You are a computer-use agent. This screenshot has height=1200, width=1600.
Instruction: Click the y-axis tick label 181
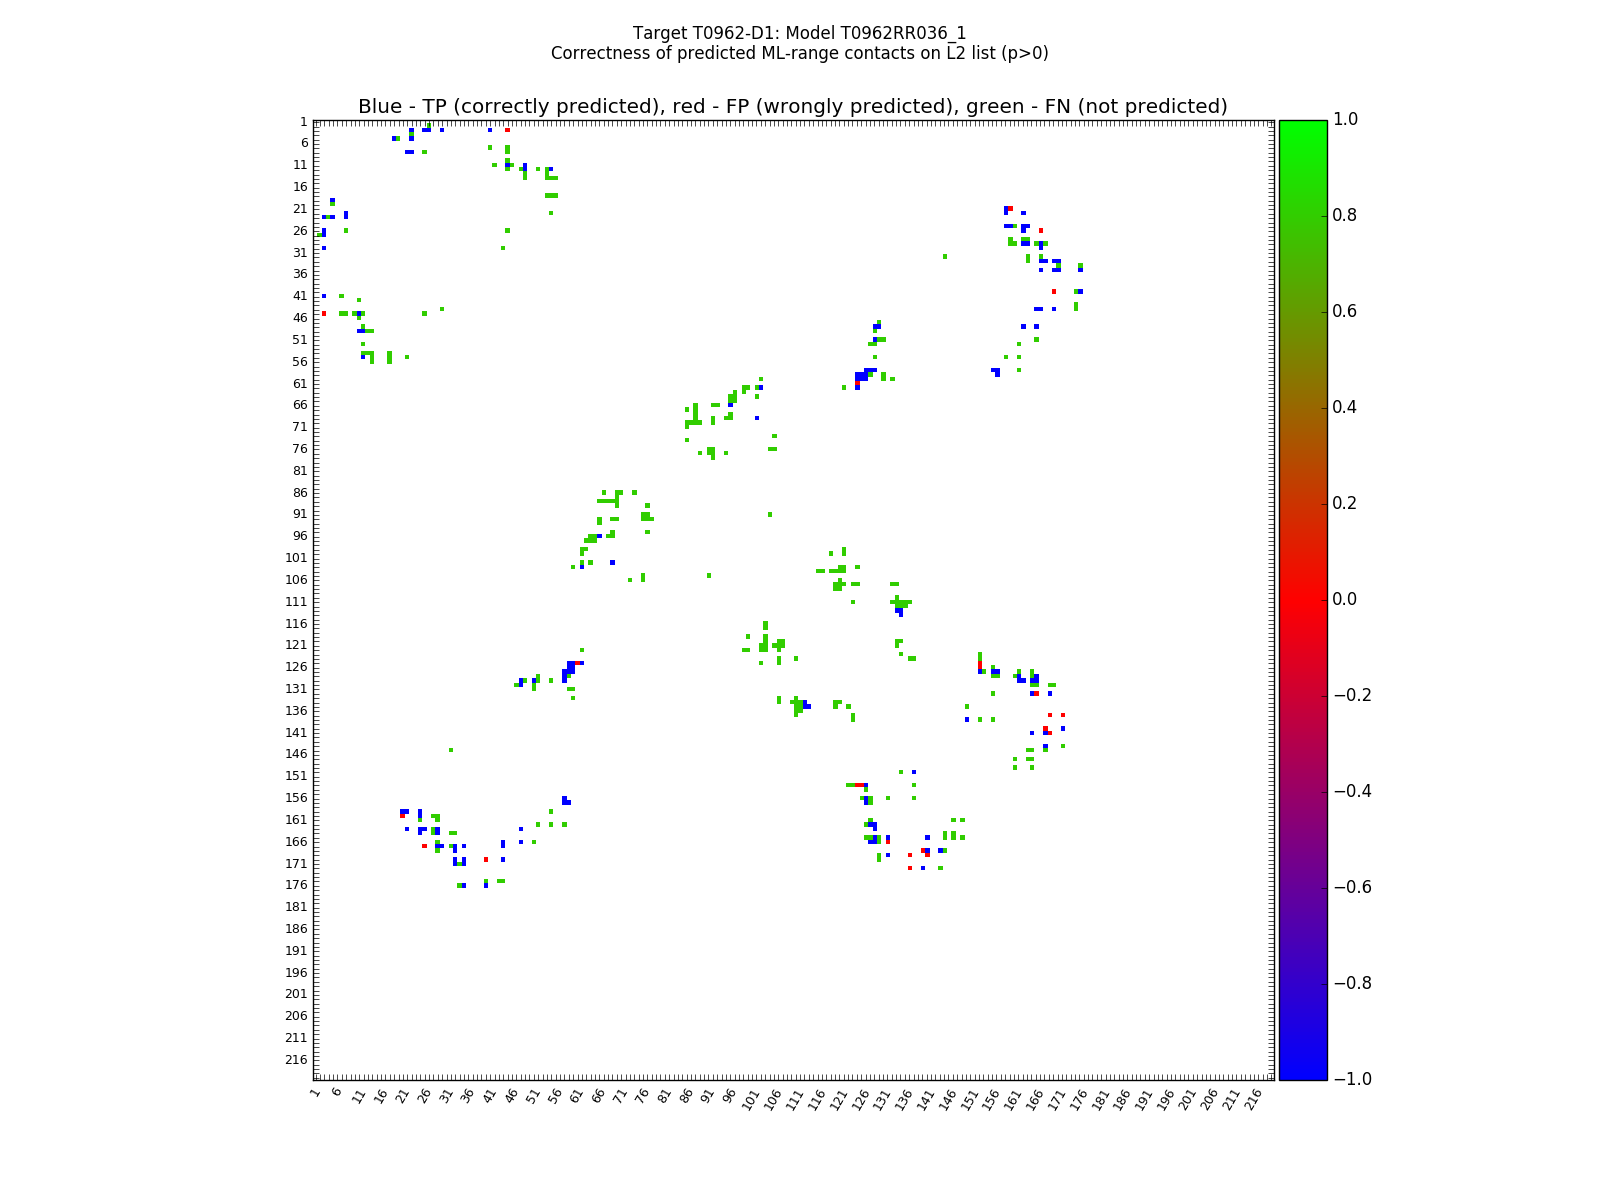[296, 907]
